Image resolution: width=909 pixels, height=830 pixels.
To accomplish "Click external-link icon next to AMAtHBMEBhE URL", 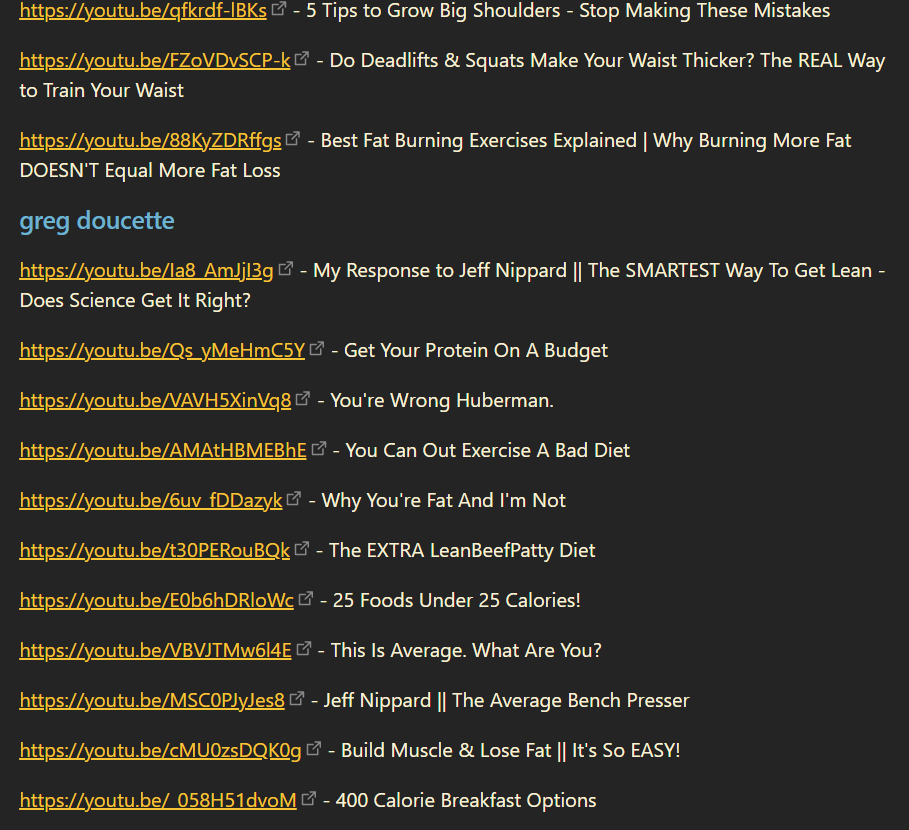I will [318, 448].
